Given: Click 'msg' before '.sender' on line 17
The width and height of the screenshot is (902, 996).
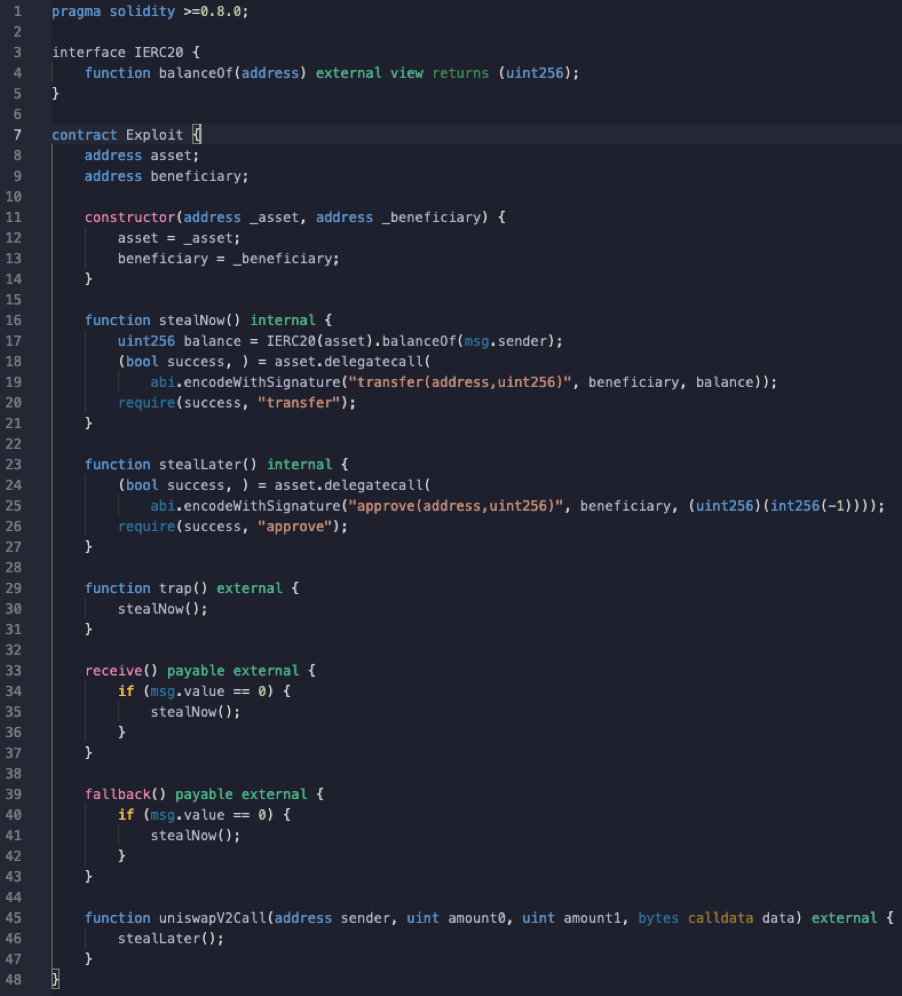Looking at the screenshot, I should (476, 341).
